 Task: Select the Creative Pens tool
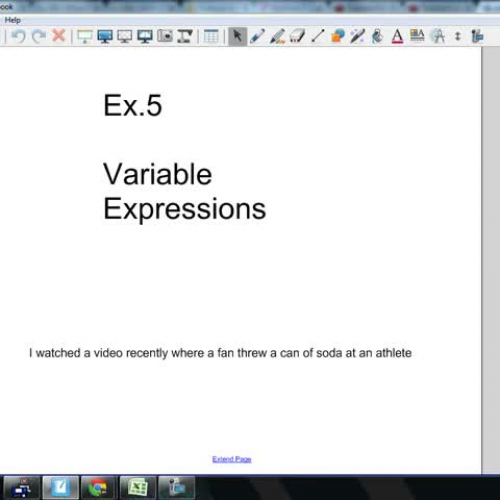[277, 36]
